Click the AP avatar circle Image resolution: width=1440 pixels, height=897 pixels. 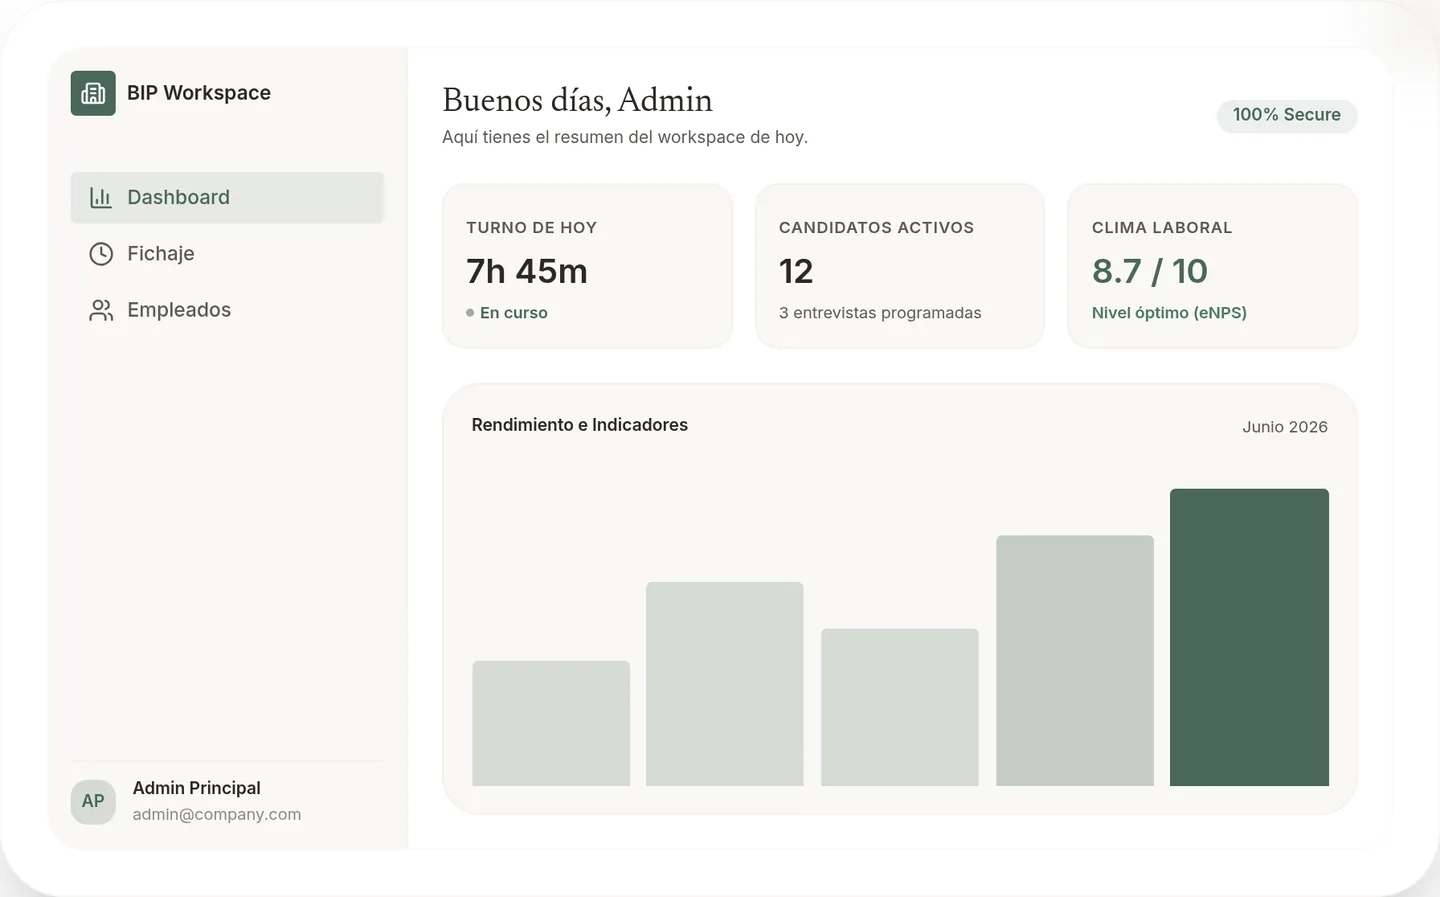[93, 801]
